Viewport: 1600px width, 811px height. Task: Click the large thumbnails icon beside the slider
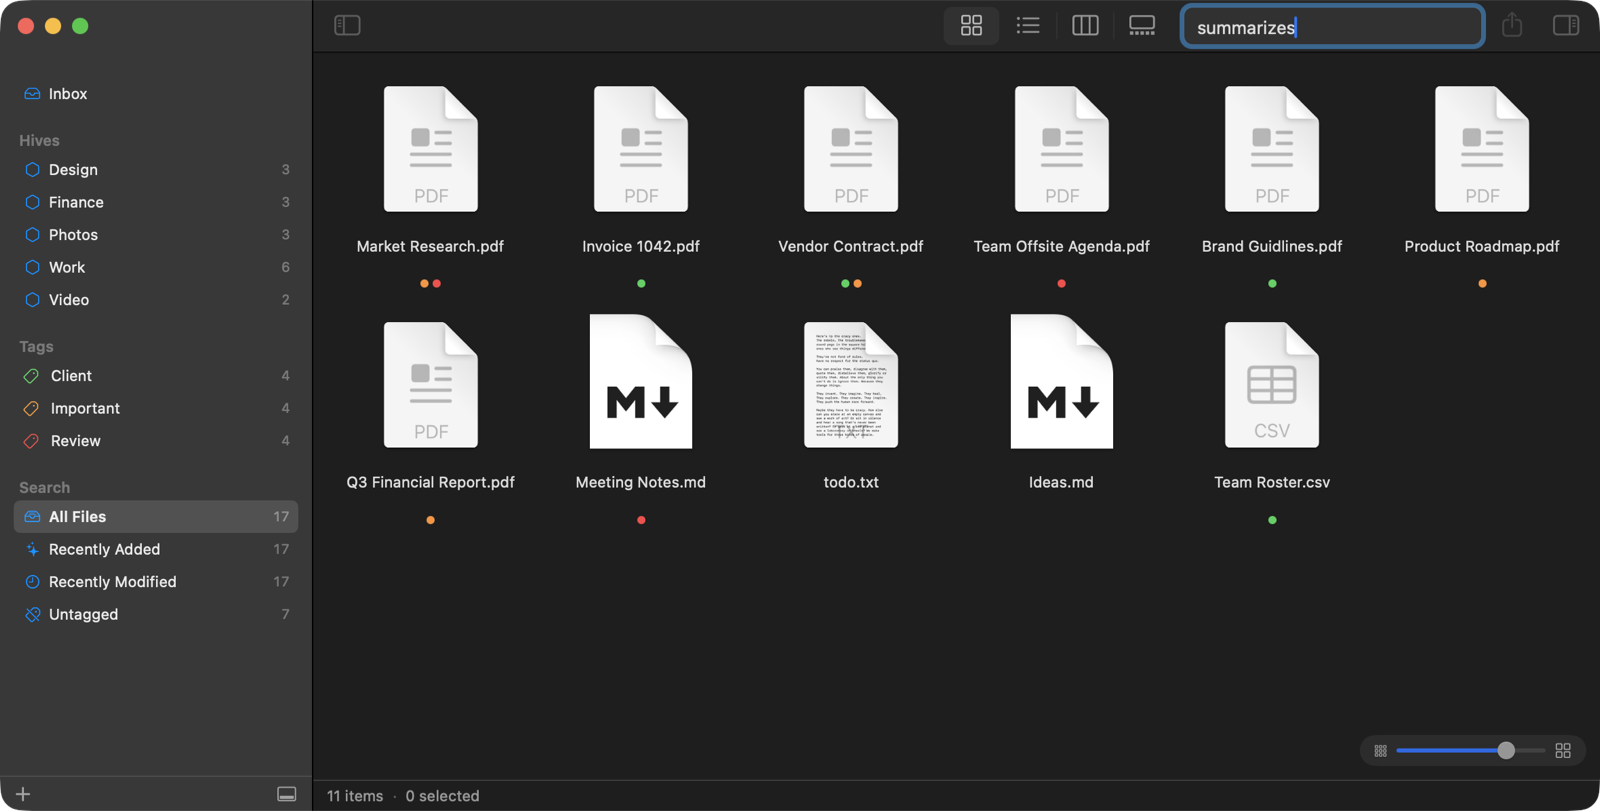1563,751
